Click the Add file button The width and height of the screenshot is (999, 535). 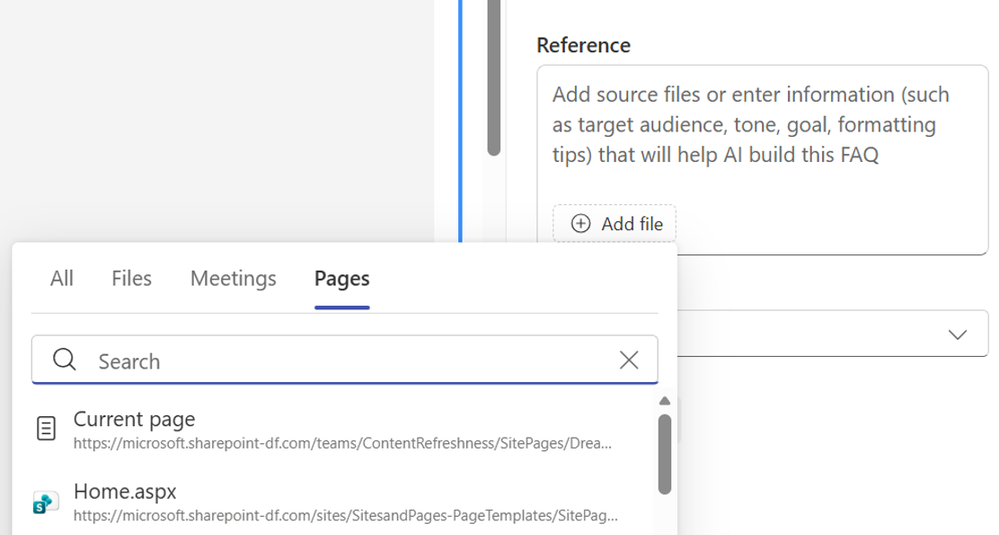614,224
